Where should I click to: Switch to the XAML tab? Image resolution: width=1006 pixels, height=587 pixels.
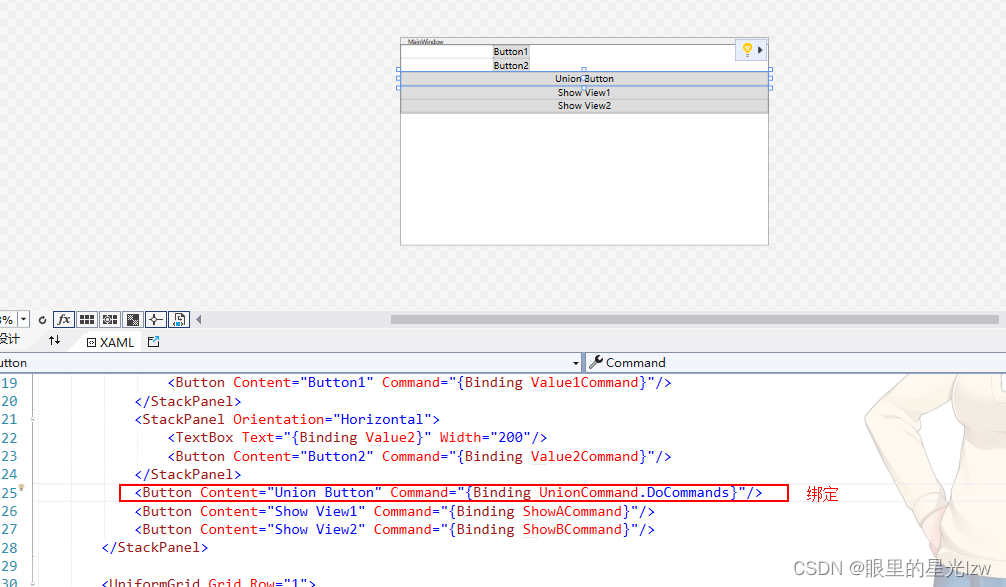[110, 343]
